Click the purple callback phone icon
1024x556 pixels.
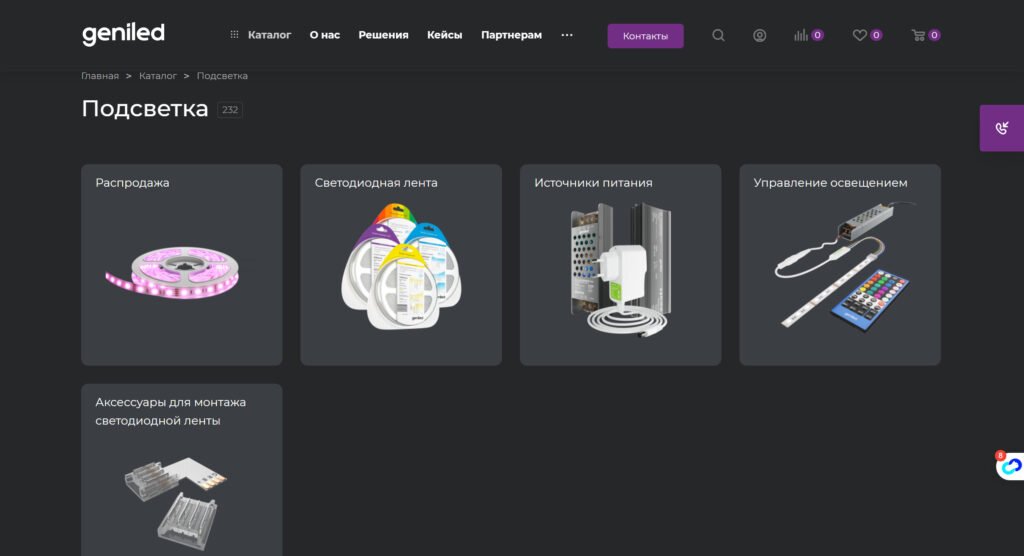coord(1002,128)
